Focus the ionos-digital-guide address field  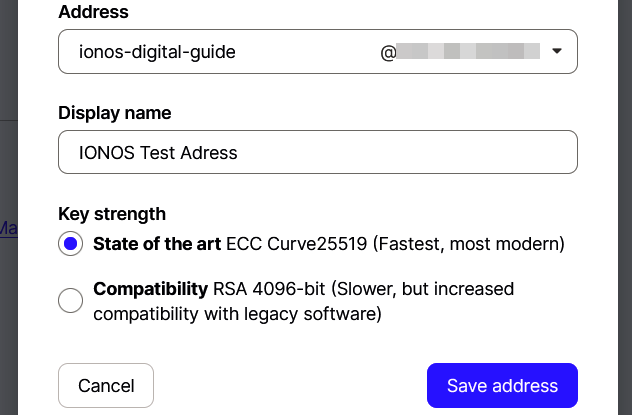220,51
